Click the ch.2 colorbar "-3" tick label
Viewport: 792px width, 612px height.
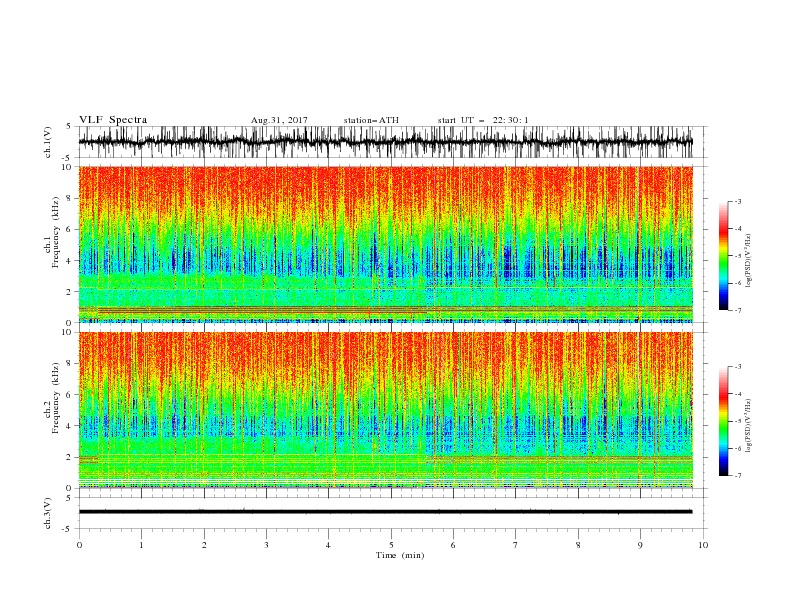pyautogui.click(x=737, y=367)
